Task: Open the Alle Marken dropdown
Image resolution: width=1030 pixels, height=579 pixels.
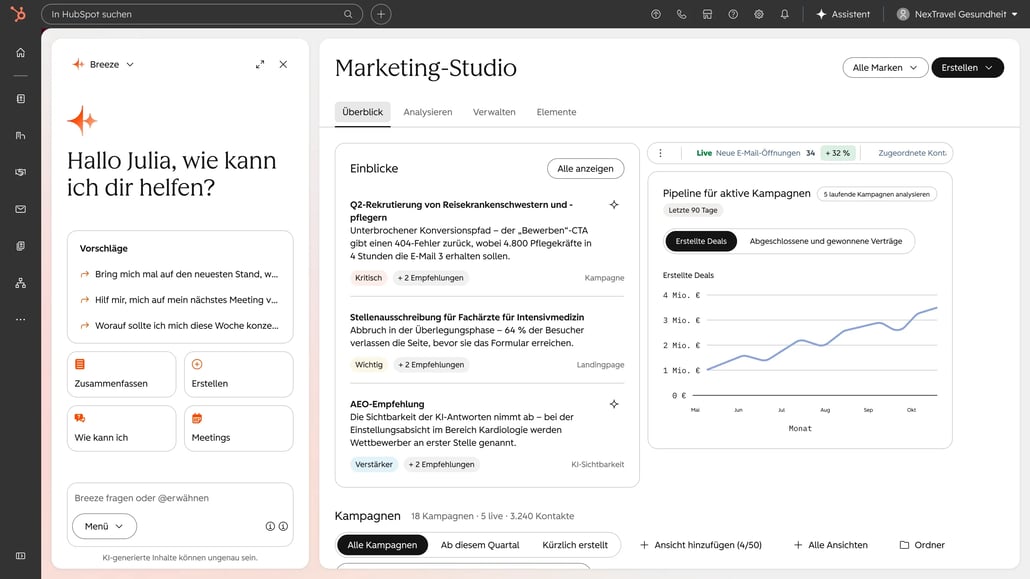Action: coord(885,68)
